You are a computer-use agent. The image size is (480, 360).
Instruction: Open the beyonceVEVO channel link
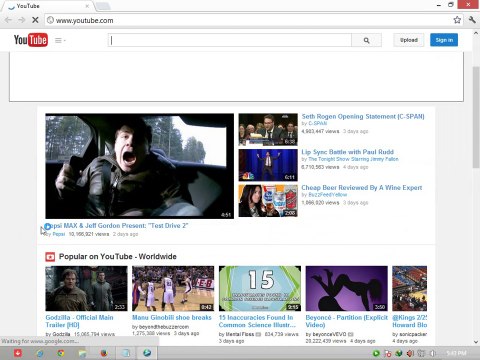(x=330, y=334)
